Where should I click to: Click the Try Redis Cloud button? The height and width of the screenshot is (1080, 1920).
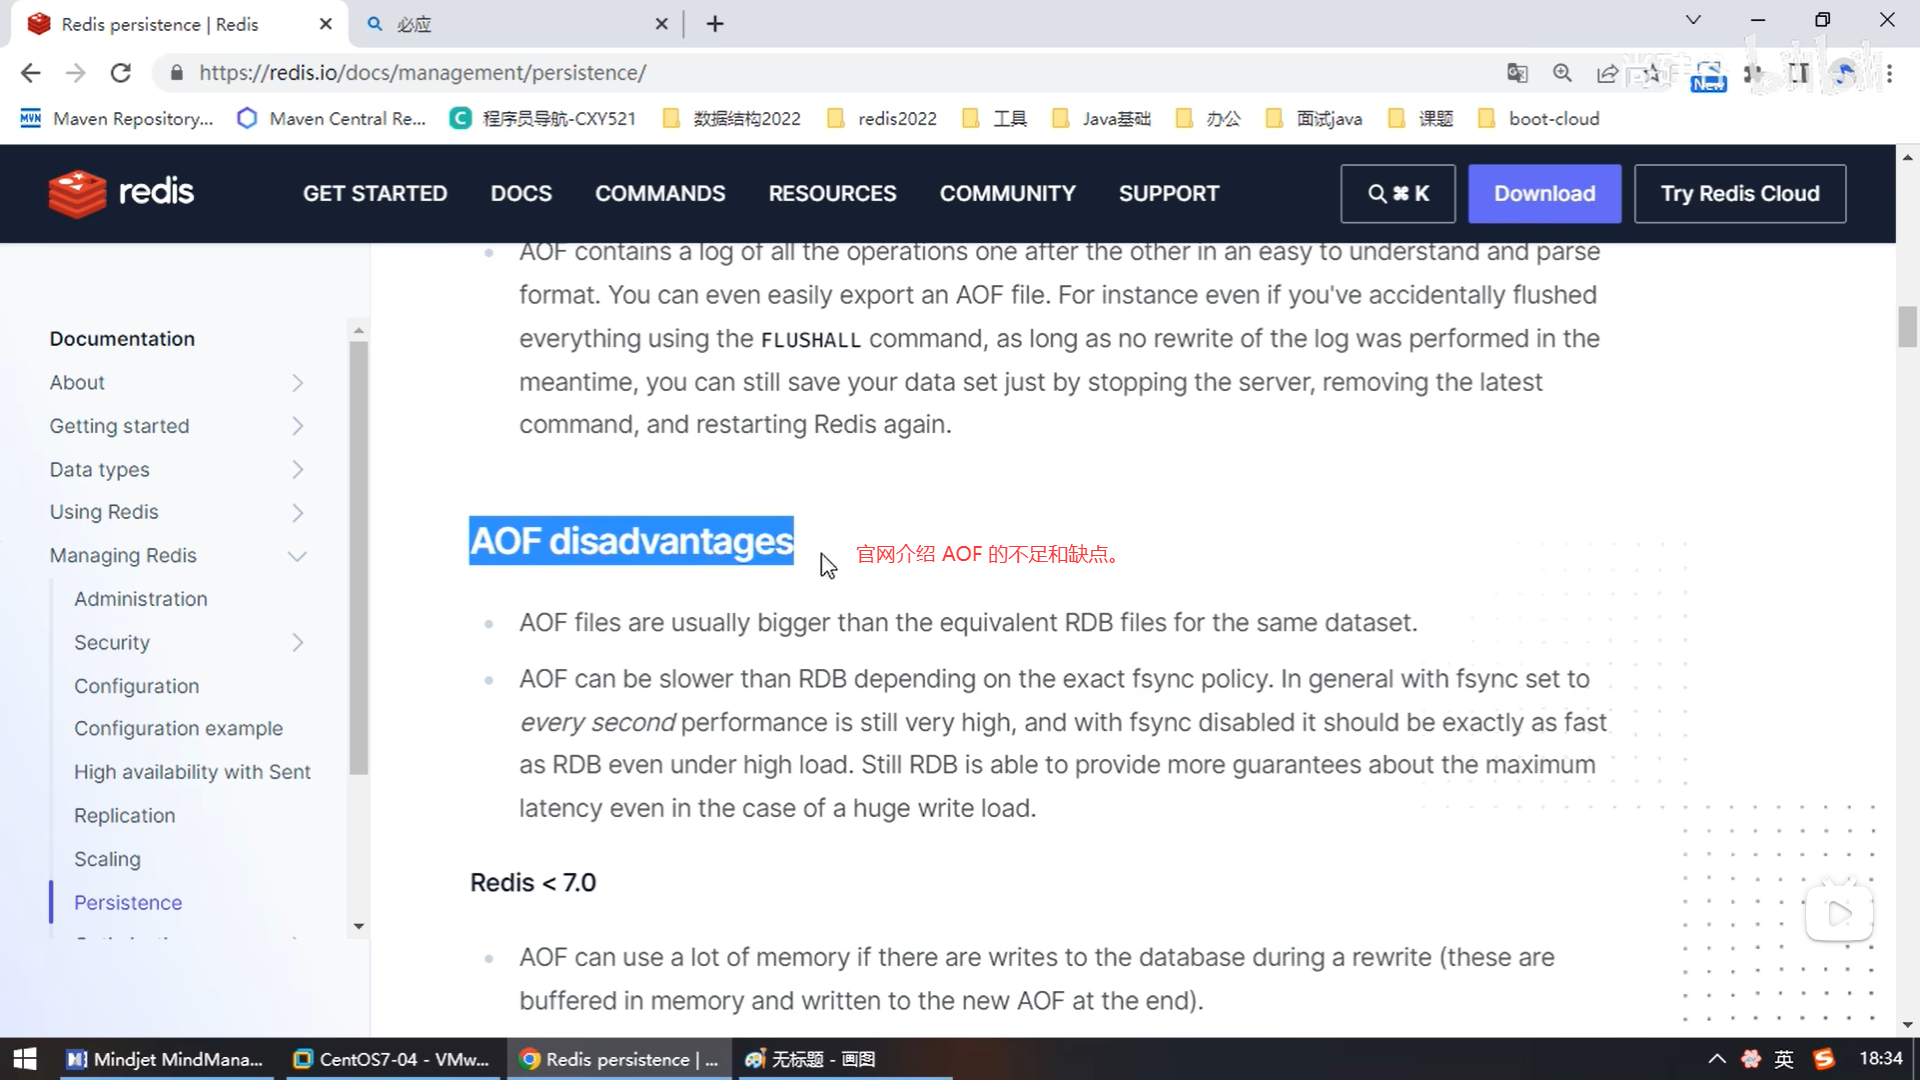pos(1739,194)
